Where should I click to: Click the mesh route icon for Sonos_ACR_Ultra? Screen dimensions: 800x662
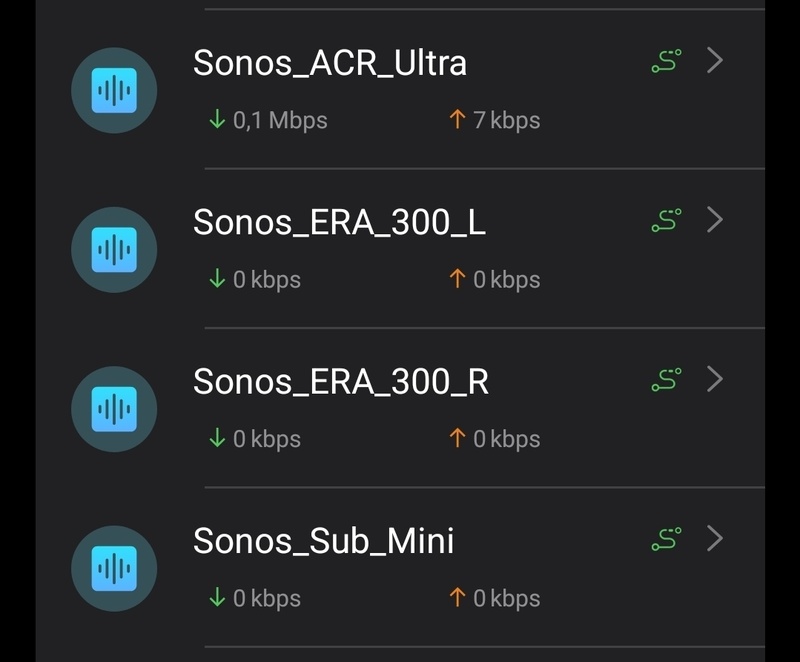tap(666, 61)
